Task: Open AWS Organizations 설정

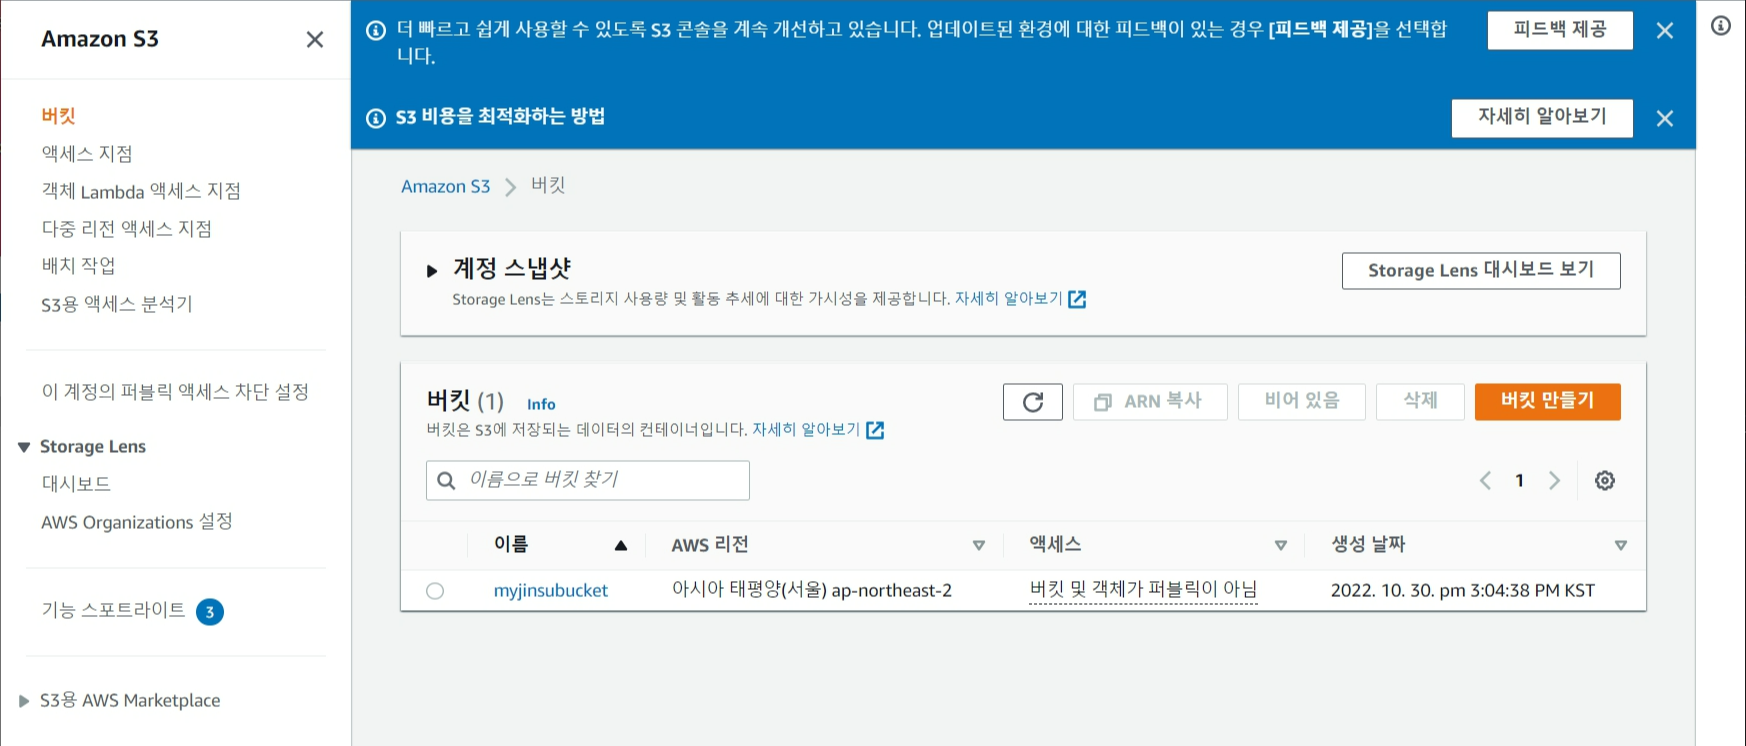Action: [137, 522]
